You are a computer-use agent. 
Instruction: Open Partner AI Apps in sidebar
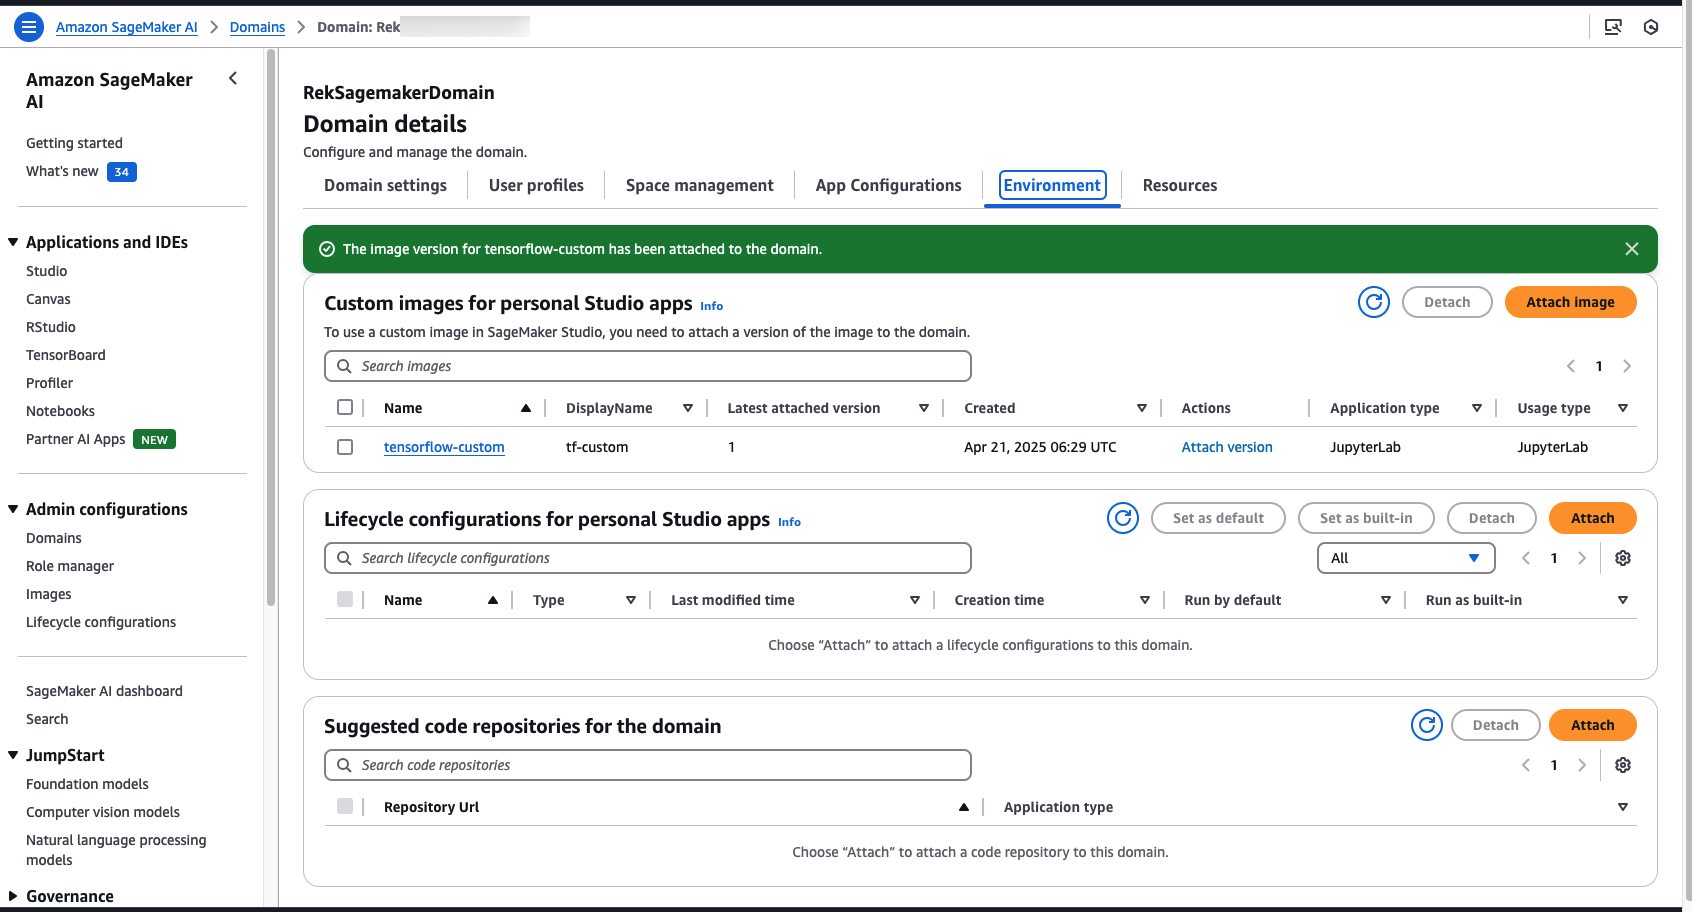pos(76,439)
